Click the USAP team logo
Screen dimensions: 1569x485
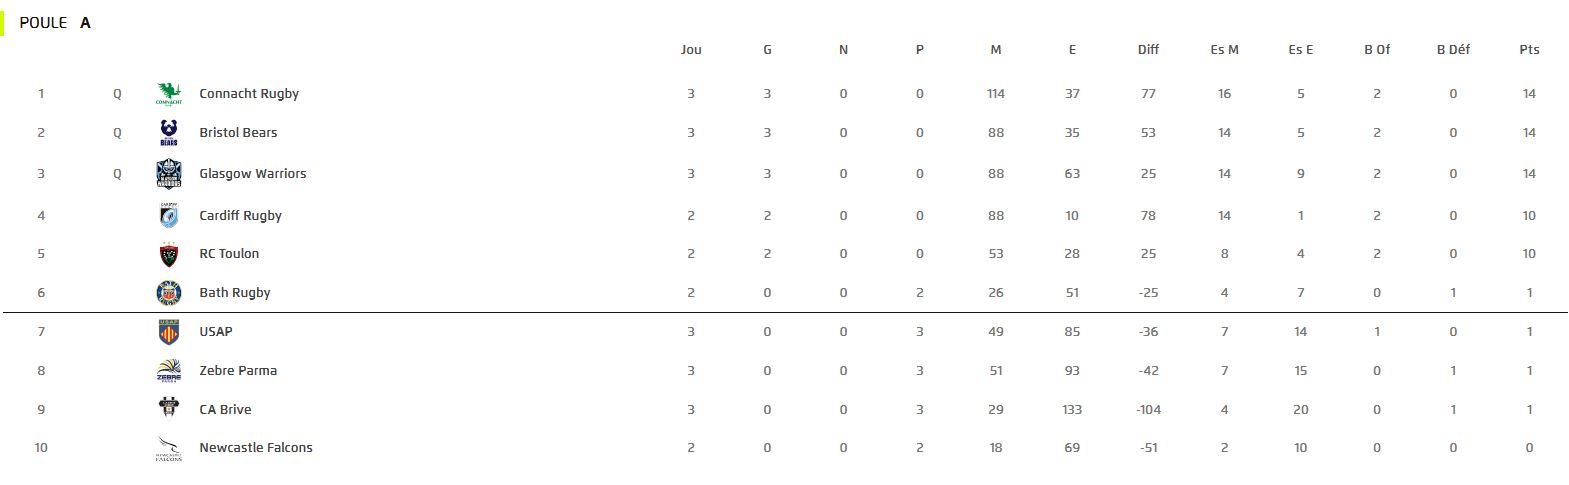[x=169, y=332]
